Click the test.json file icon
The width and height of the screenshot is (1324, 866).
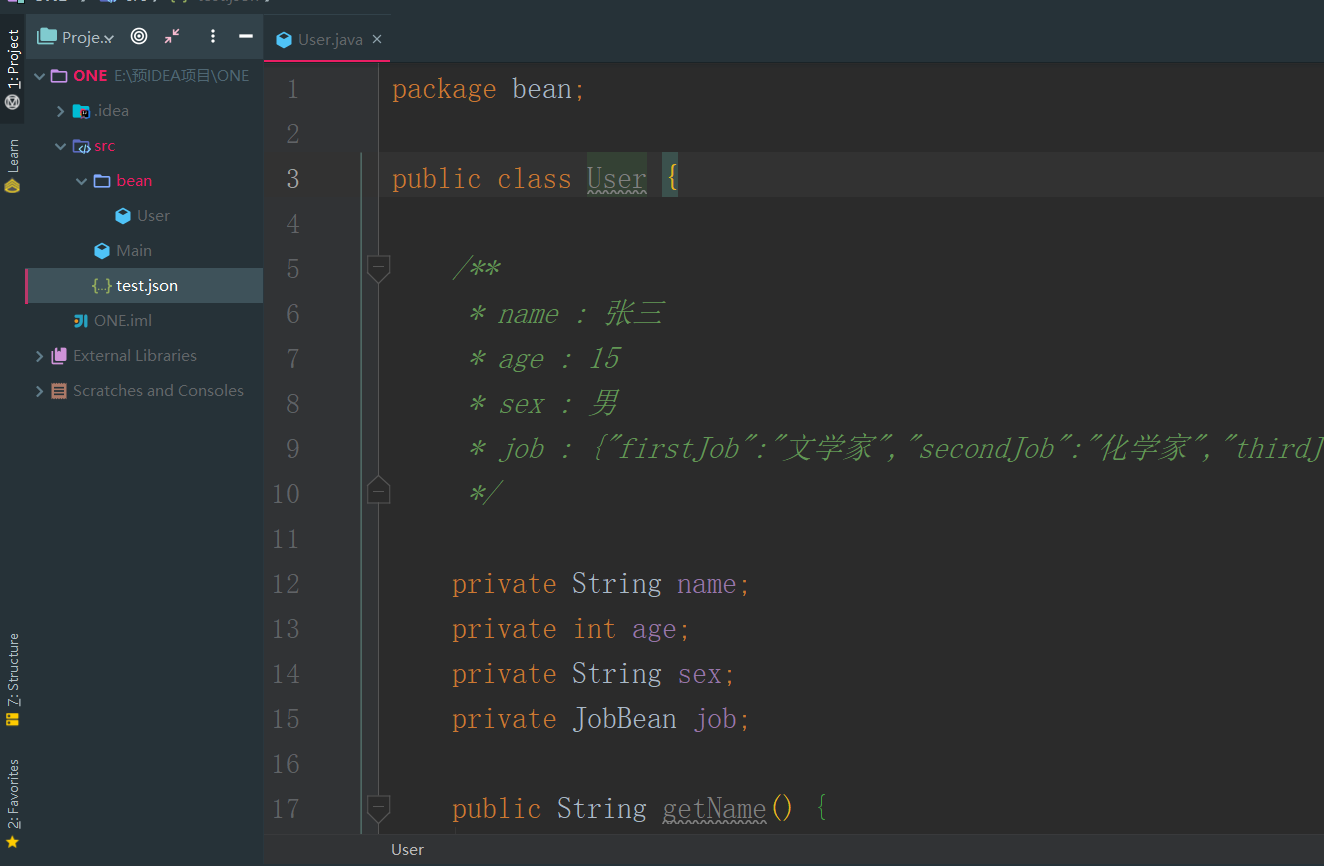point(100,285)
